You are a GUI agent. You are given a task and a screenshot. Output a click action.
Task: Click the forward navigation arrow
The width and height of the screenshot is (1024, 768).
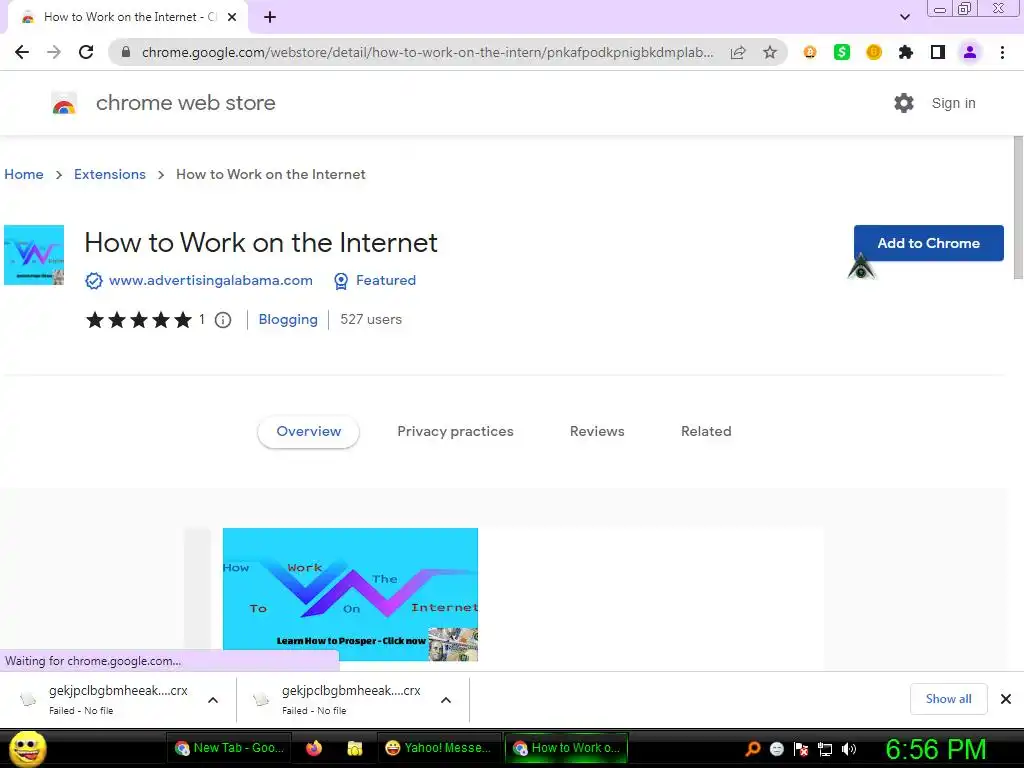(x=54, y=52)
